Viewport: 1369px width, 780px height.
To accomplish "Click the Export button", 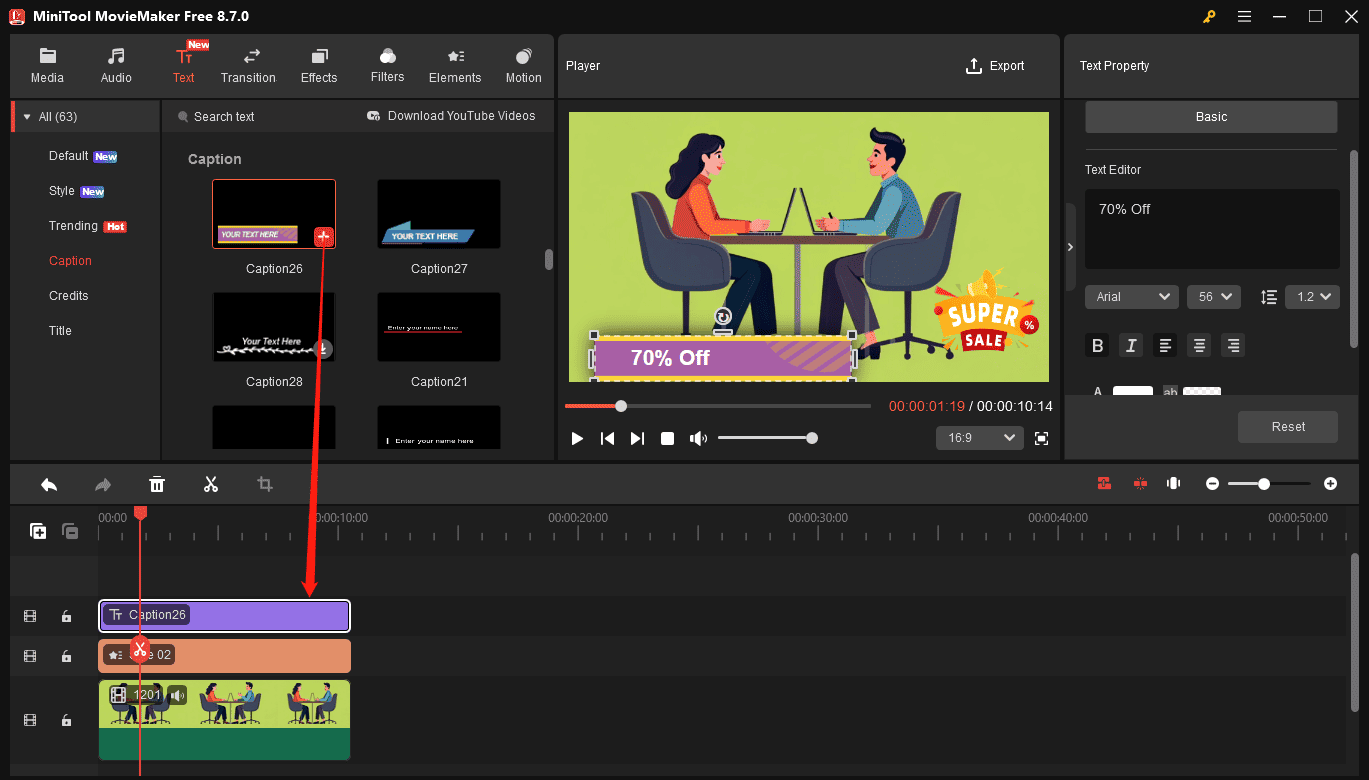I will click(x=994, y=66).
